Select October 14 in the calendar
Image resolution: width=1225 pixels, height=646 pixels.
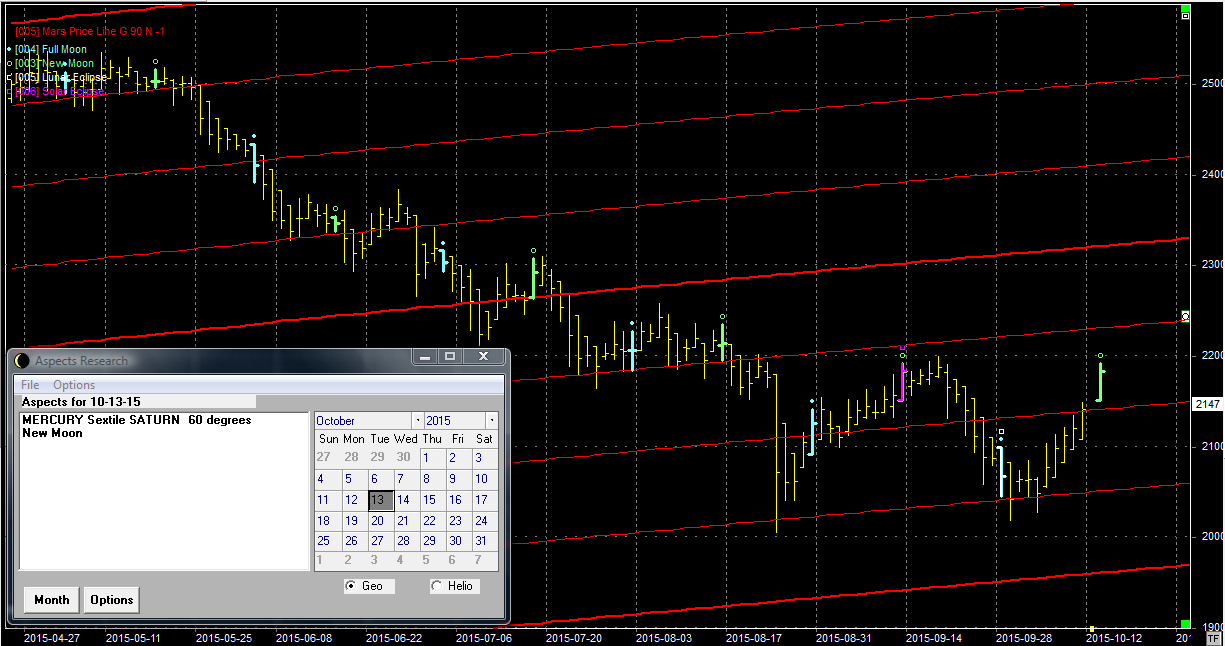tap(403, 500)
